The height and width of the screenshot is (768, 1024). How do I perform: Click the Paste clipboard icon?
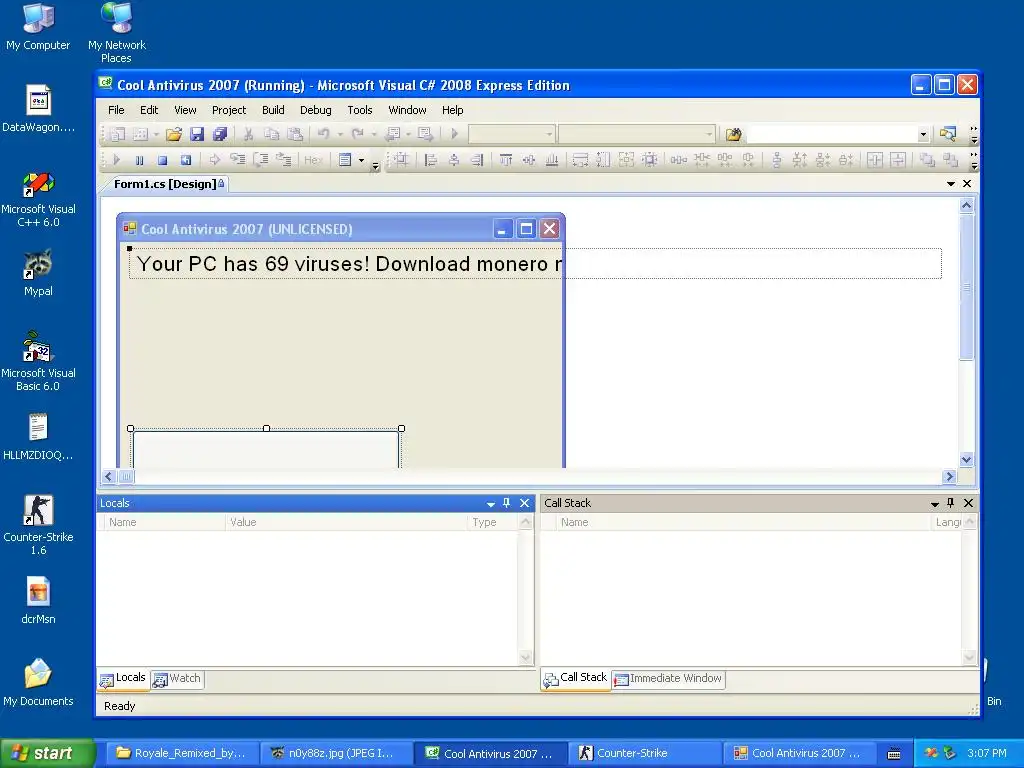[x=295, y=135]
